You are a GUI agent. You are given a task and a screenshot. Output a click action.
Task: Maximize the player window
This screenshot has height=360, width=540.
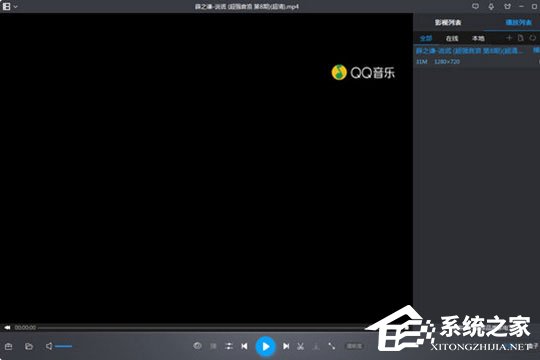tap(534, 6)
